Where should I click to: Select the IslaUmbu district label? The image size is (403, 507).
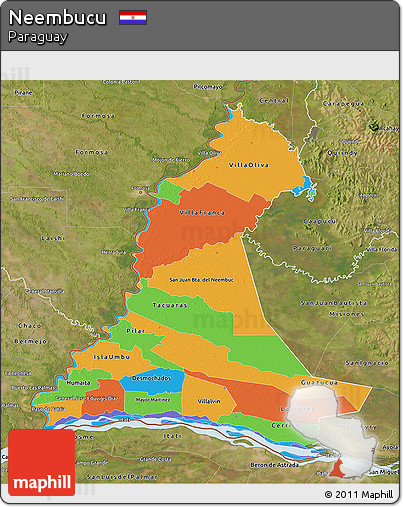[x=111, y=357]
